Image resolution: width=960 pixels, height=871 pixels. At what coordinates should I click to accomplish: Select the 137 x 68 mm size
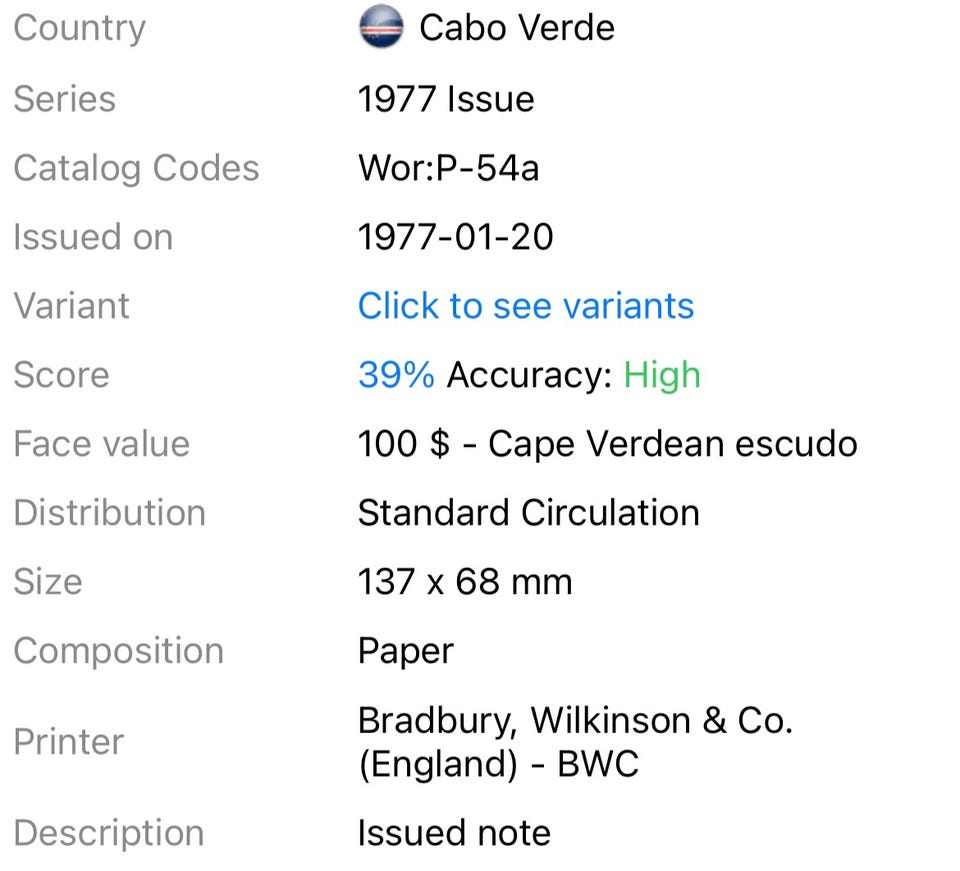pos(465,582)
